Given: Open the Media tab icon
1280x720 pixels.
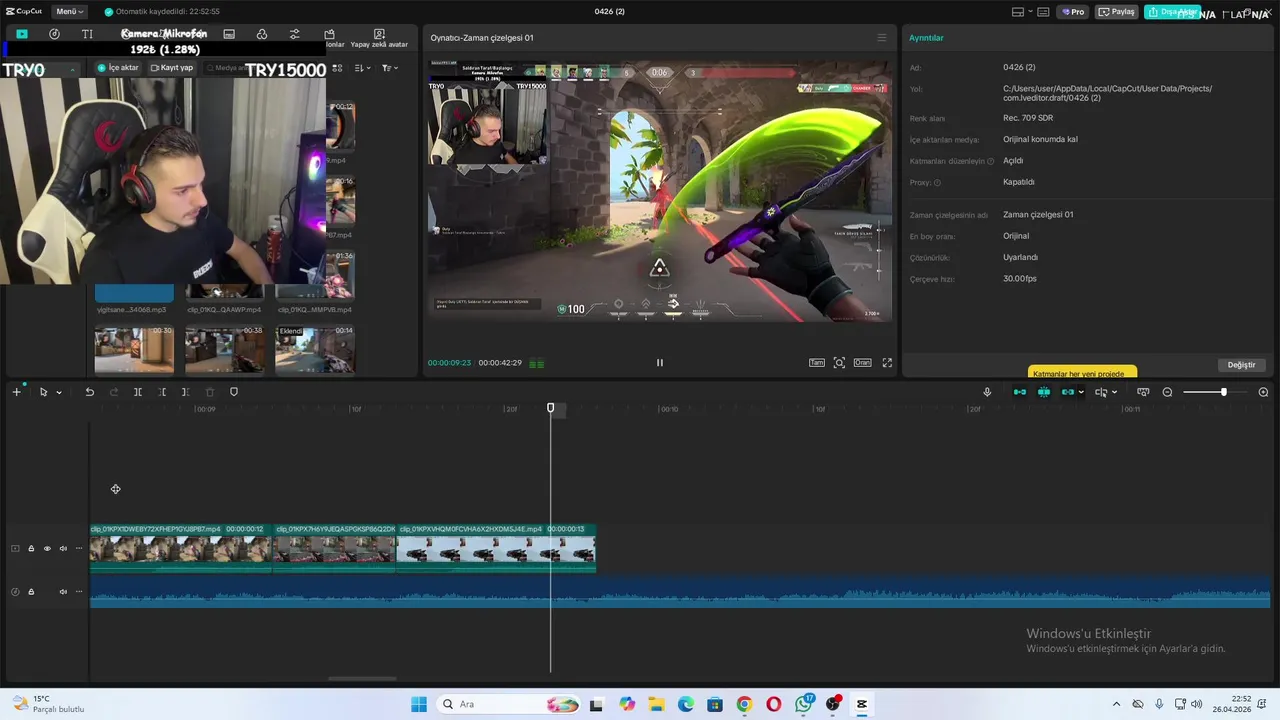Looking at the screenshot, I should tap(22, 34).
